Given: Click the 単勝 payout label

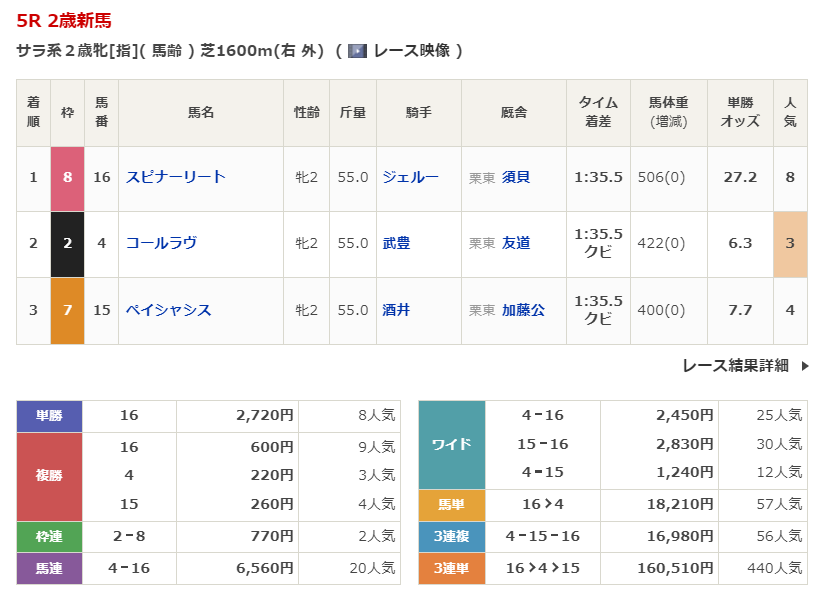Looking at the screenshot, I should [49, 415].
